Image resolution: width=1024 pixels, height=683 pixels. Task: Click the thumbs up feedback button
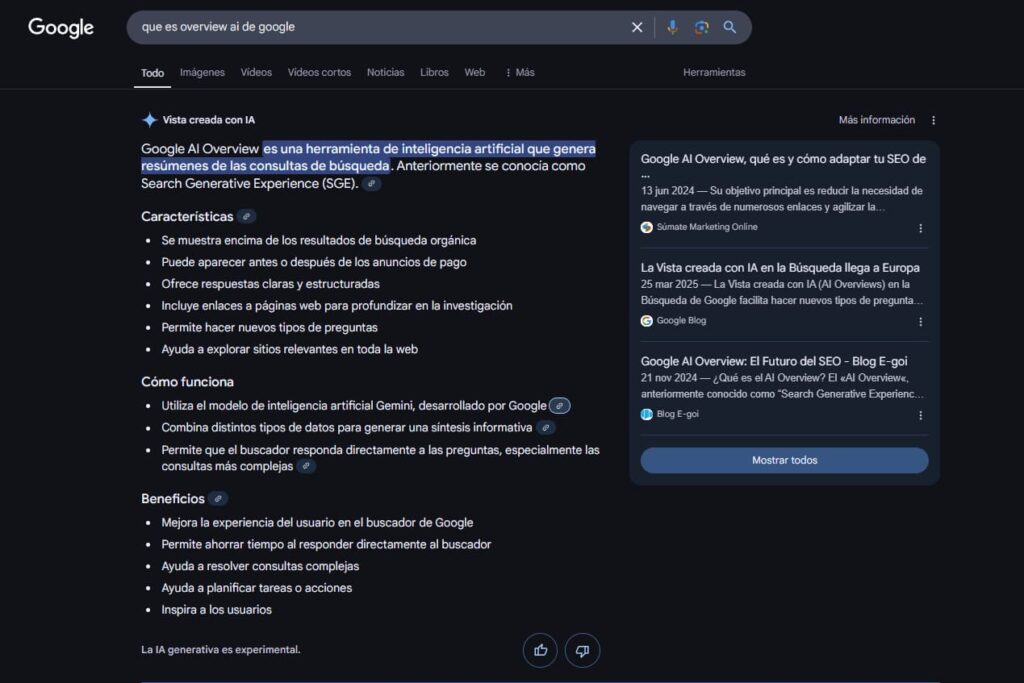pos(540,650)
